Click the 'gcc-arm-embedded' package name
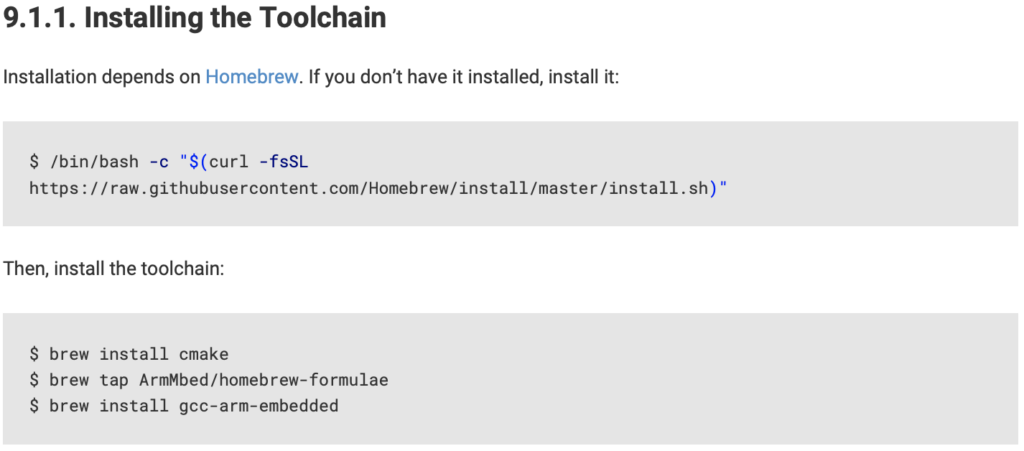The image size is (1024, 451). click(x=259, y=406)
